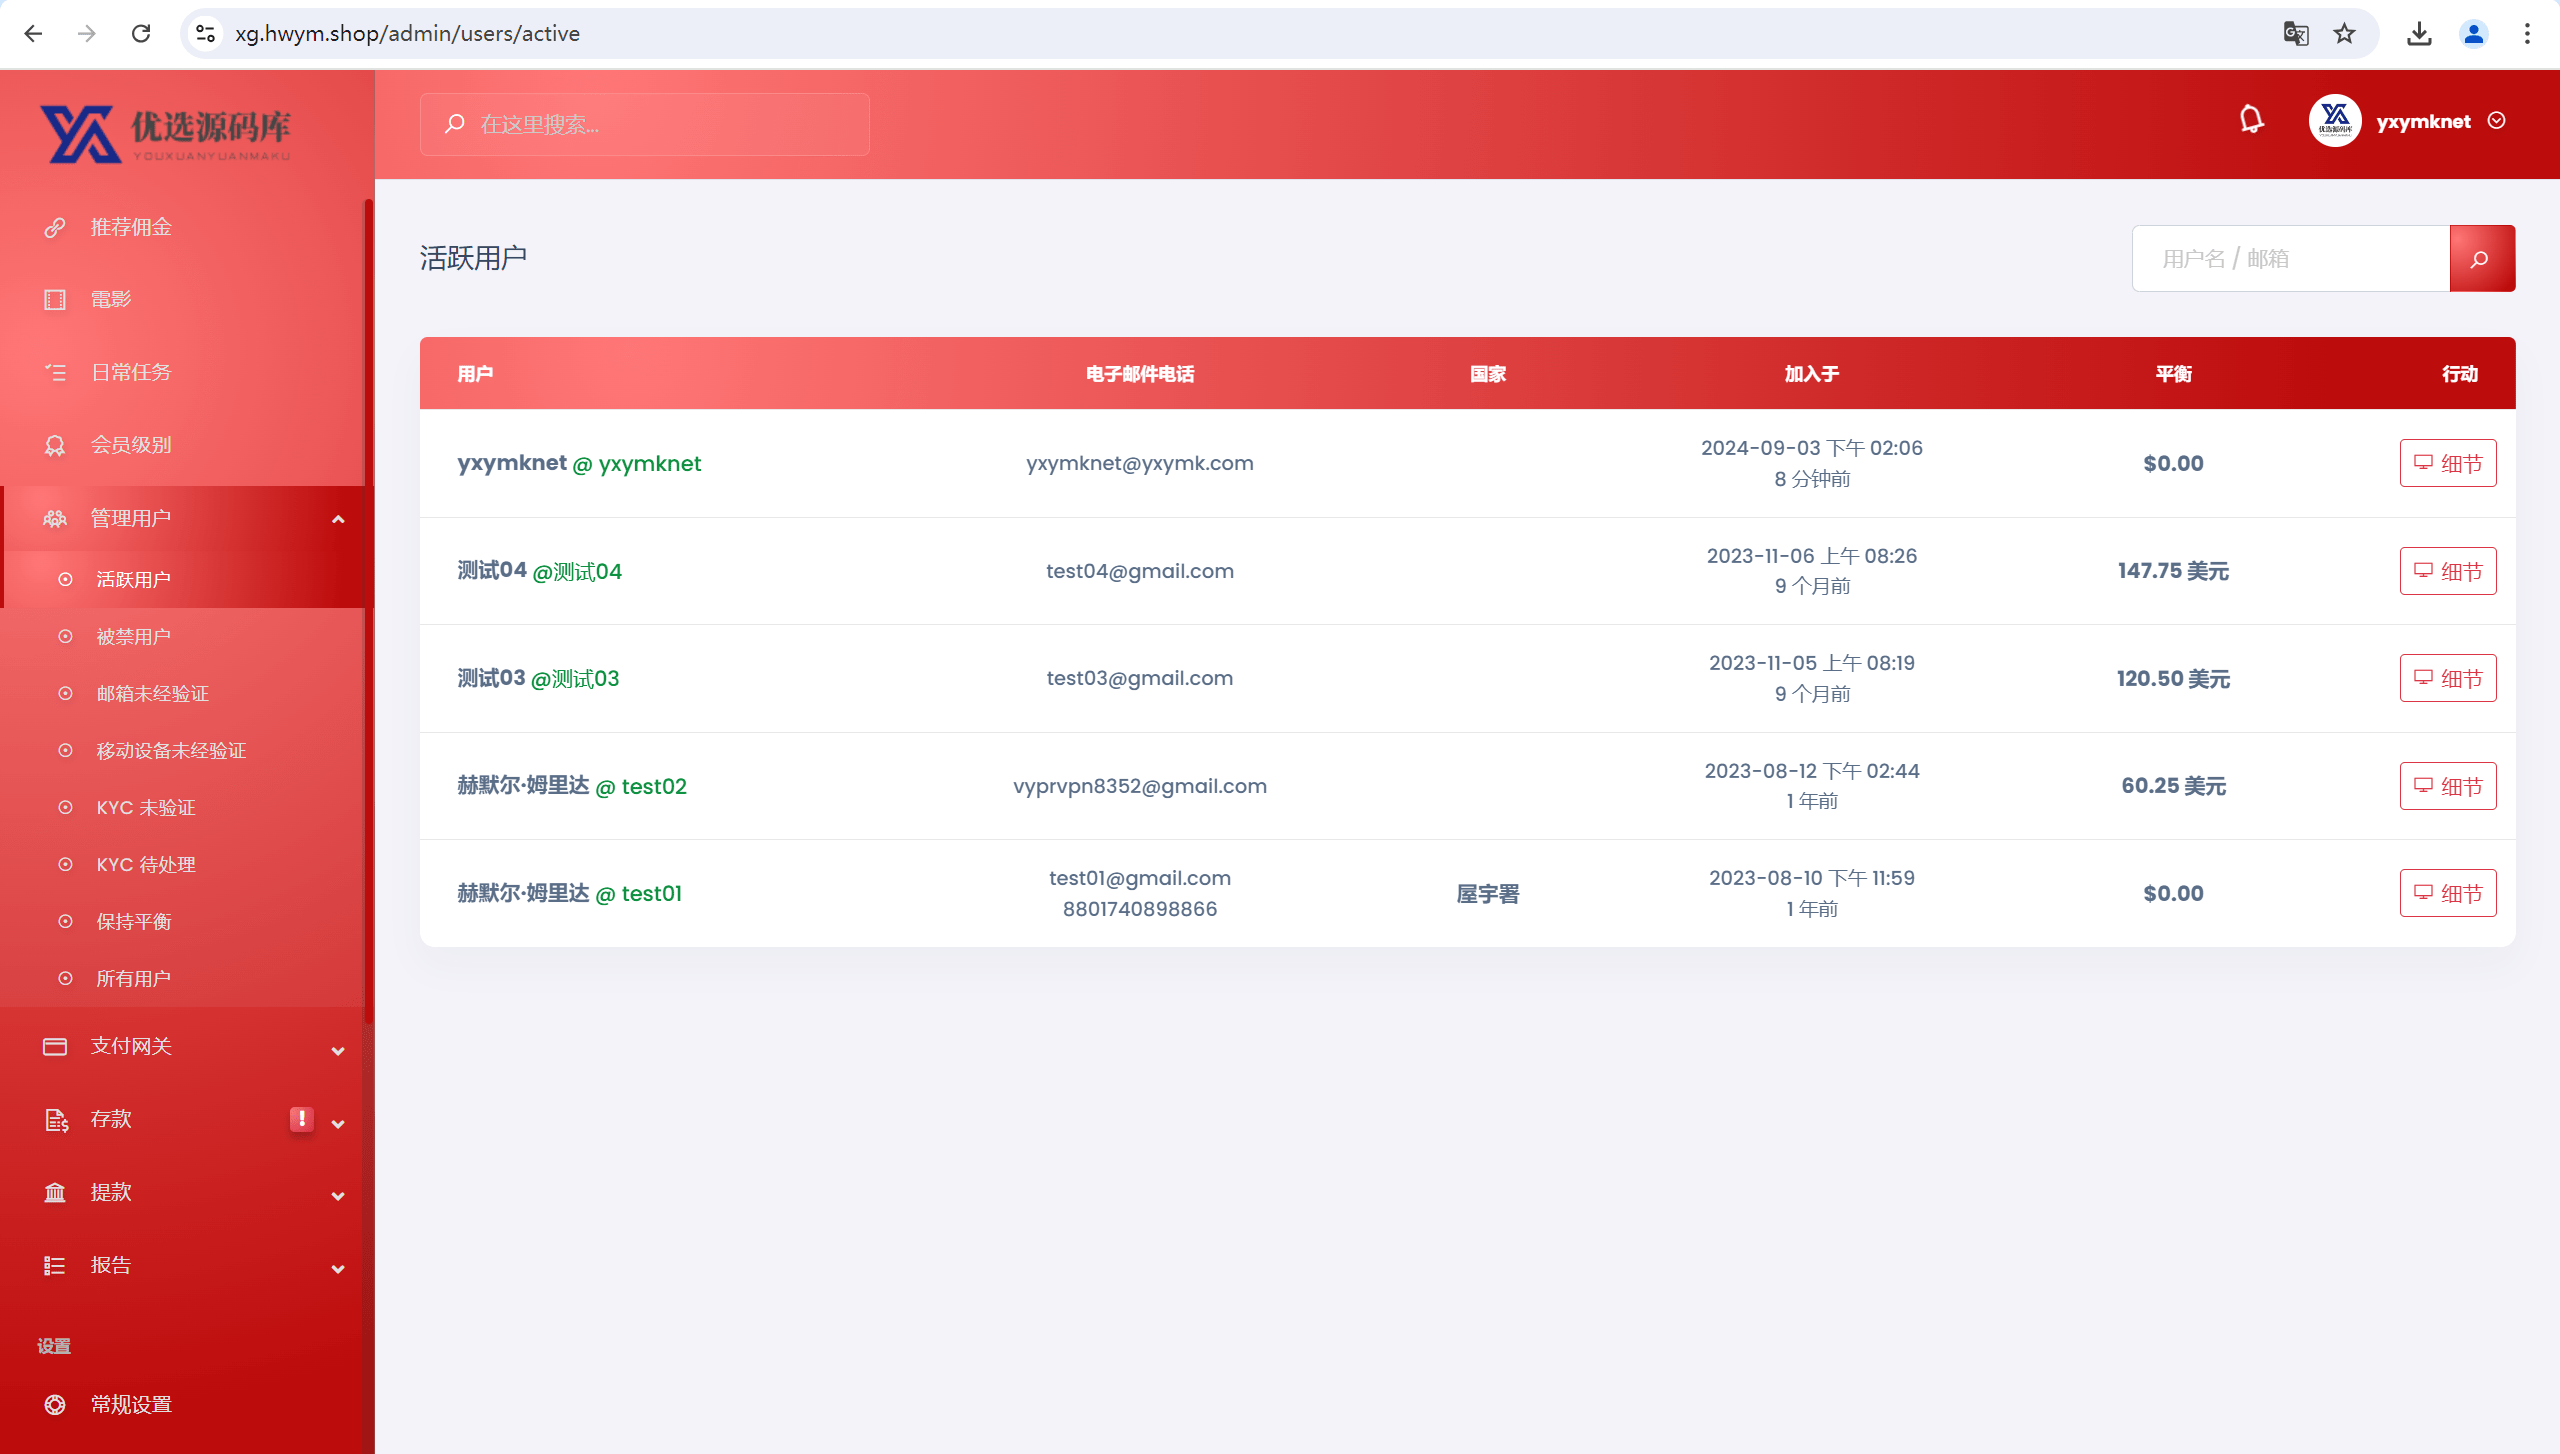Go to KYC 待处理 submenu item
2560x1454 pixels.
coord(146,865)
